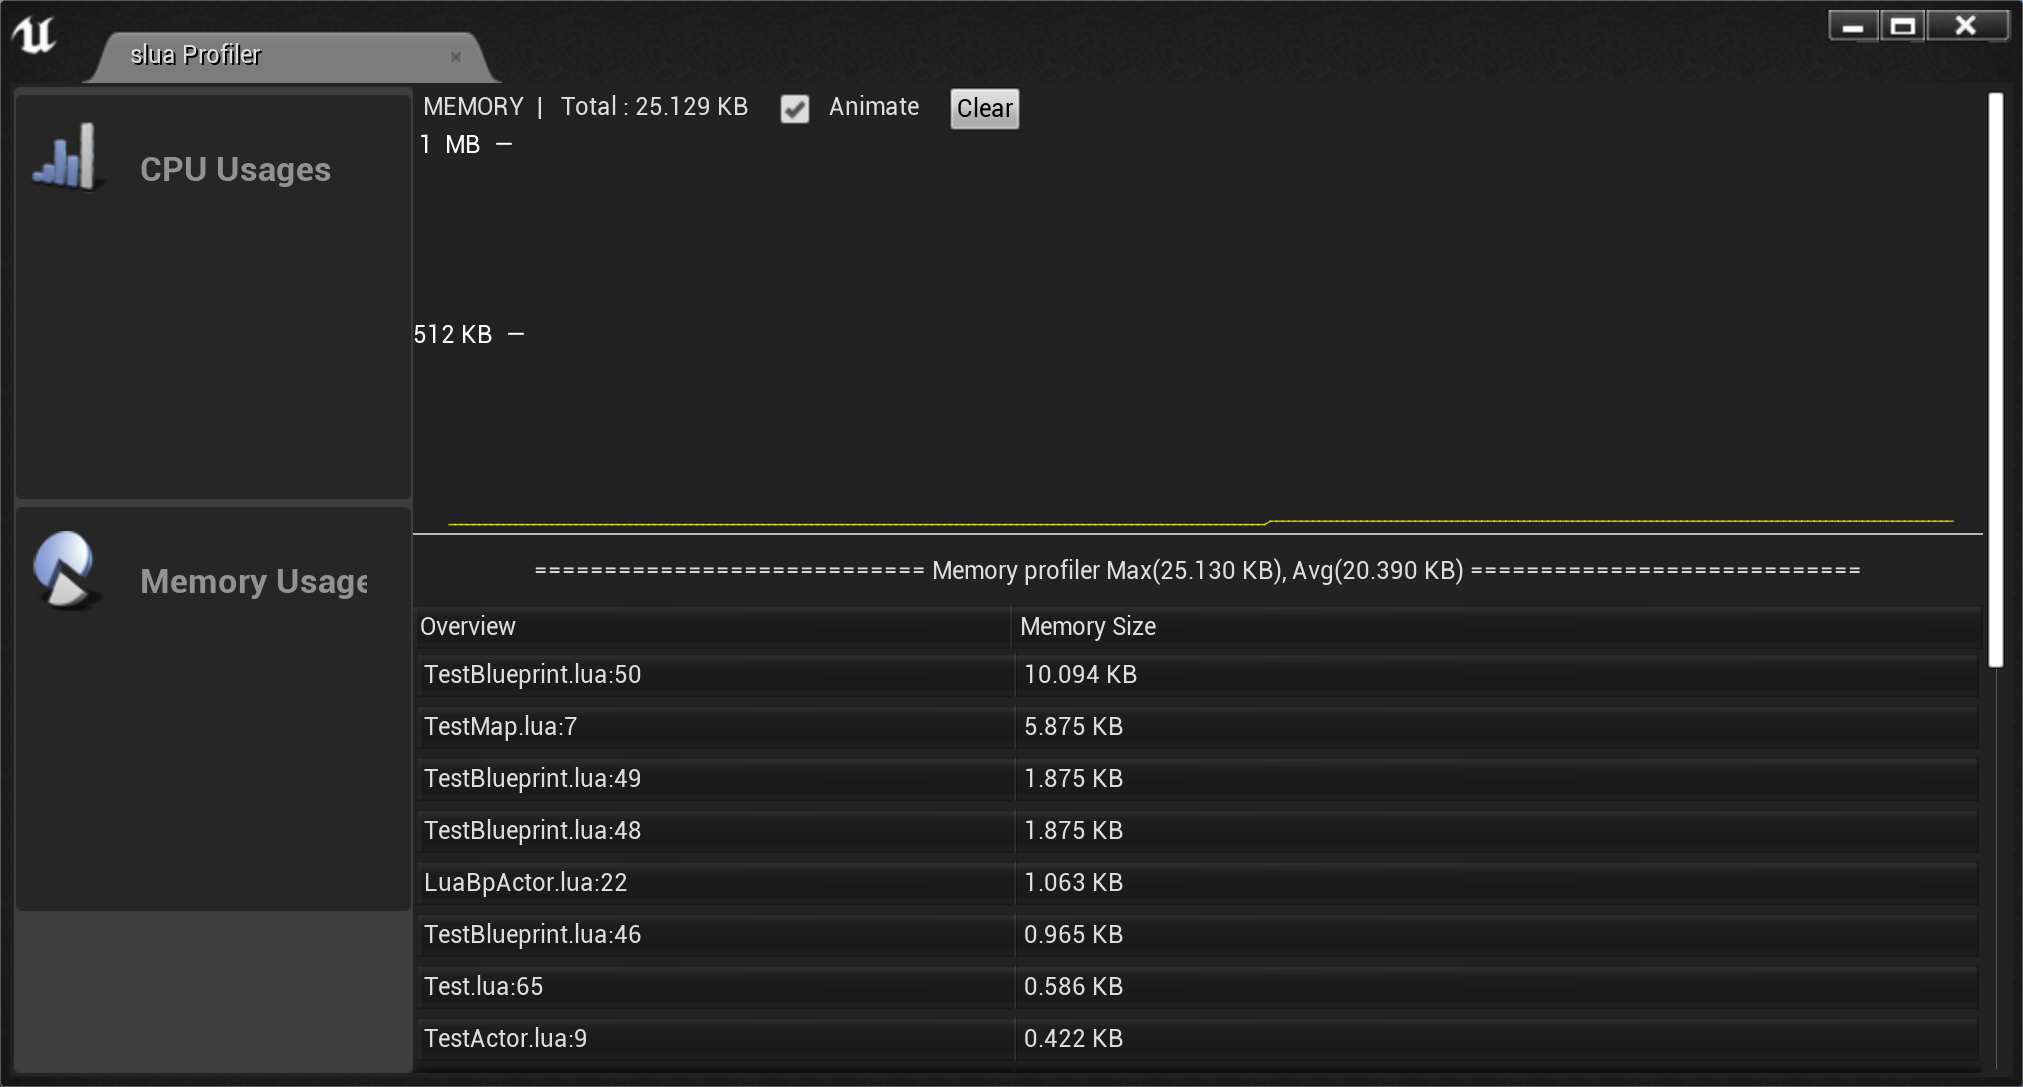Open the CPU Usages panel
Screen dimensions: 2023x1087
tap(234, 170)
